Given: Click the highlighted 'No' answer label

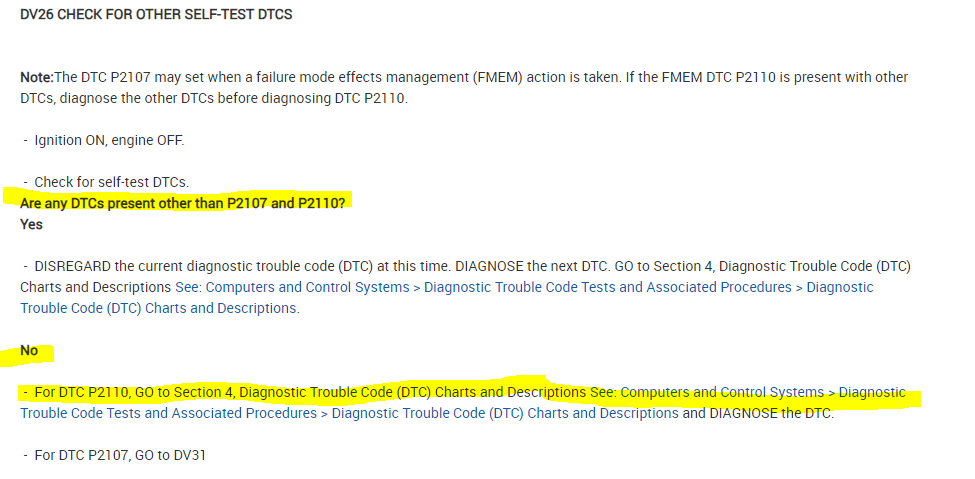Looking at the screenshot, I should click(x=29, y=350).
